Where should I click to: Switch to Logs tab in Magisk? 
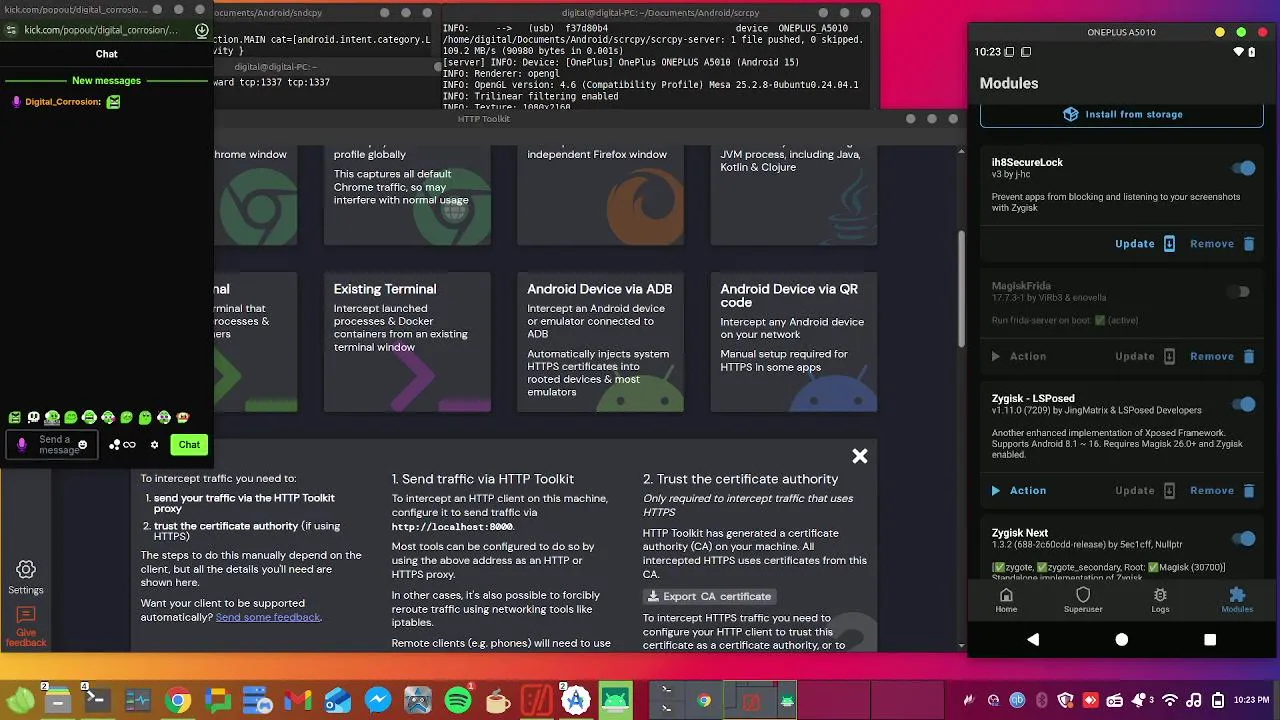(1160, 600)
